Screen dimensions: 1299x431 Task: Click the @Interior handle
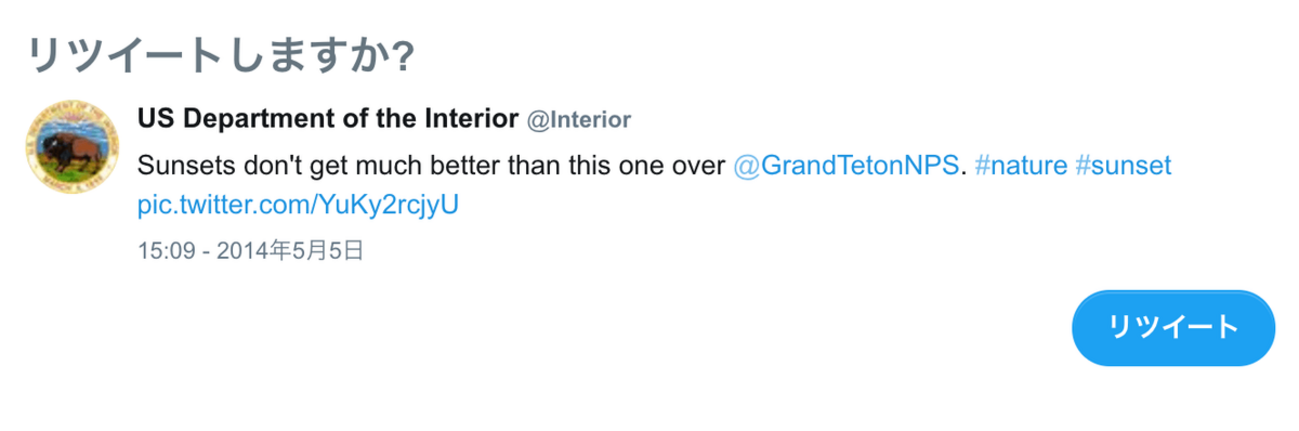(578, 120)
